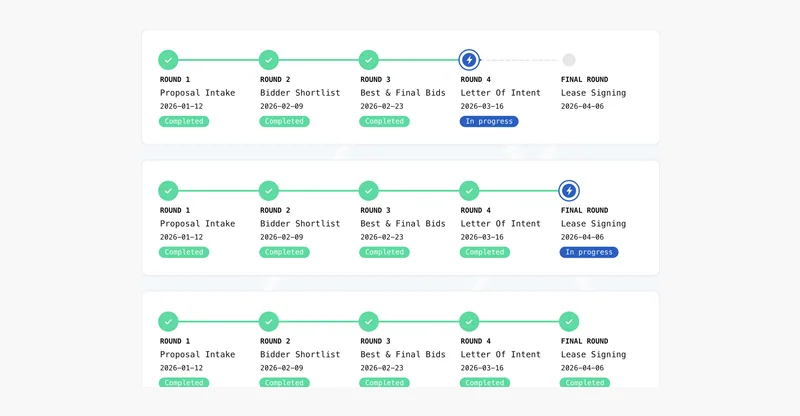Click 'Best & Final Bids' title in middle card
Screen dimensions: 800x416
click(x=403, y=224)
